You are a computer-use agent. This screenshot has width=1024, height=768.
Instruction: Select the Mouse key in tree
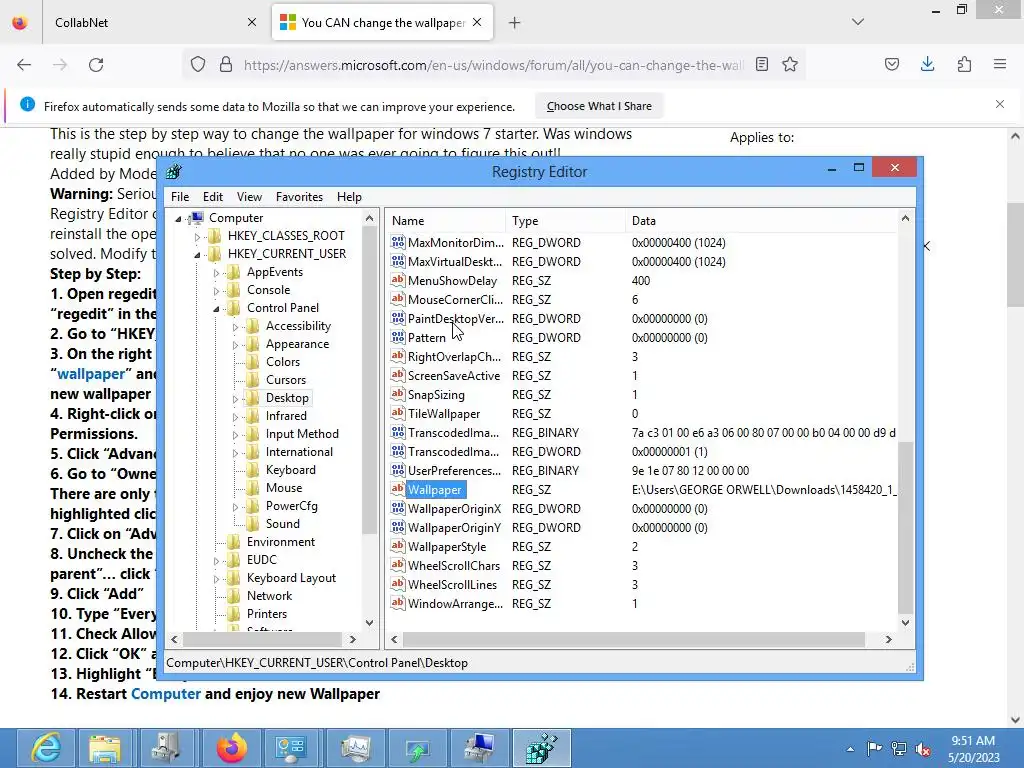click(x=283, y=488)
